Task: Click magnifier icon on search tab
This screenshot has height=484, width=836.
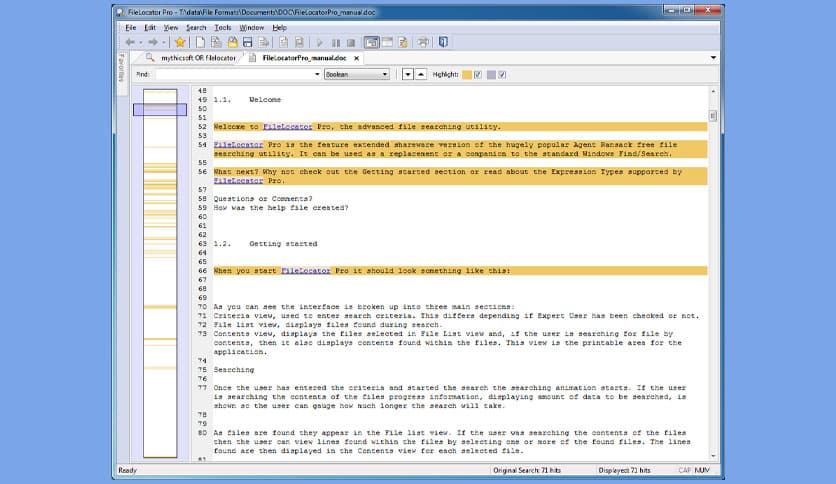Action: [x=150, y=58]
